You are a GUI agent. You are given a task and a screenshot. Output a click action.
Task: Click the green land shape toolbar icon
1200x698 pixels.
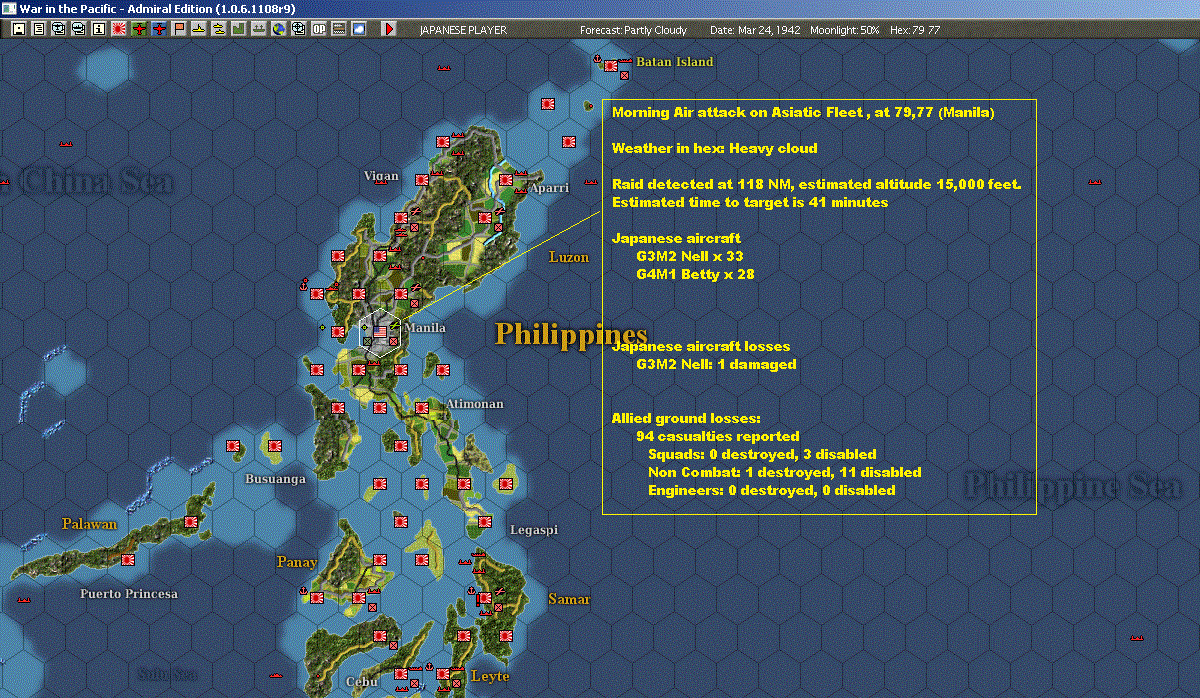[239, 30]
